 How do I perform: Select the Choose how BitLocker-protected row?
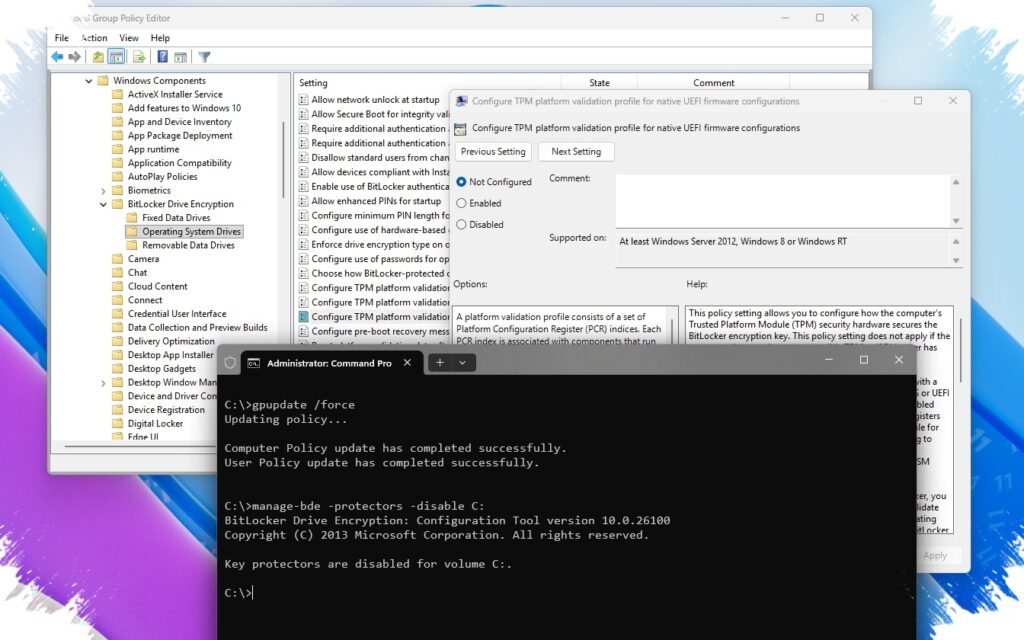click(x=375, y=274)
